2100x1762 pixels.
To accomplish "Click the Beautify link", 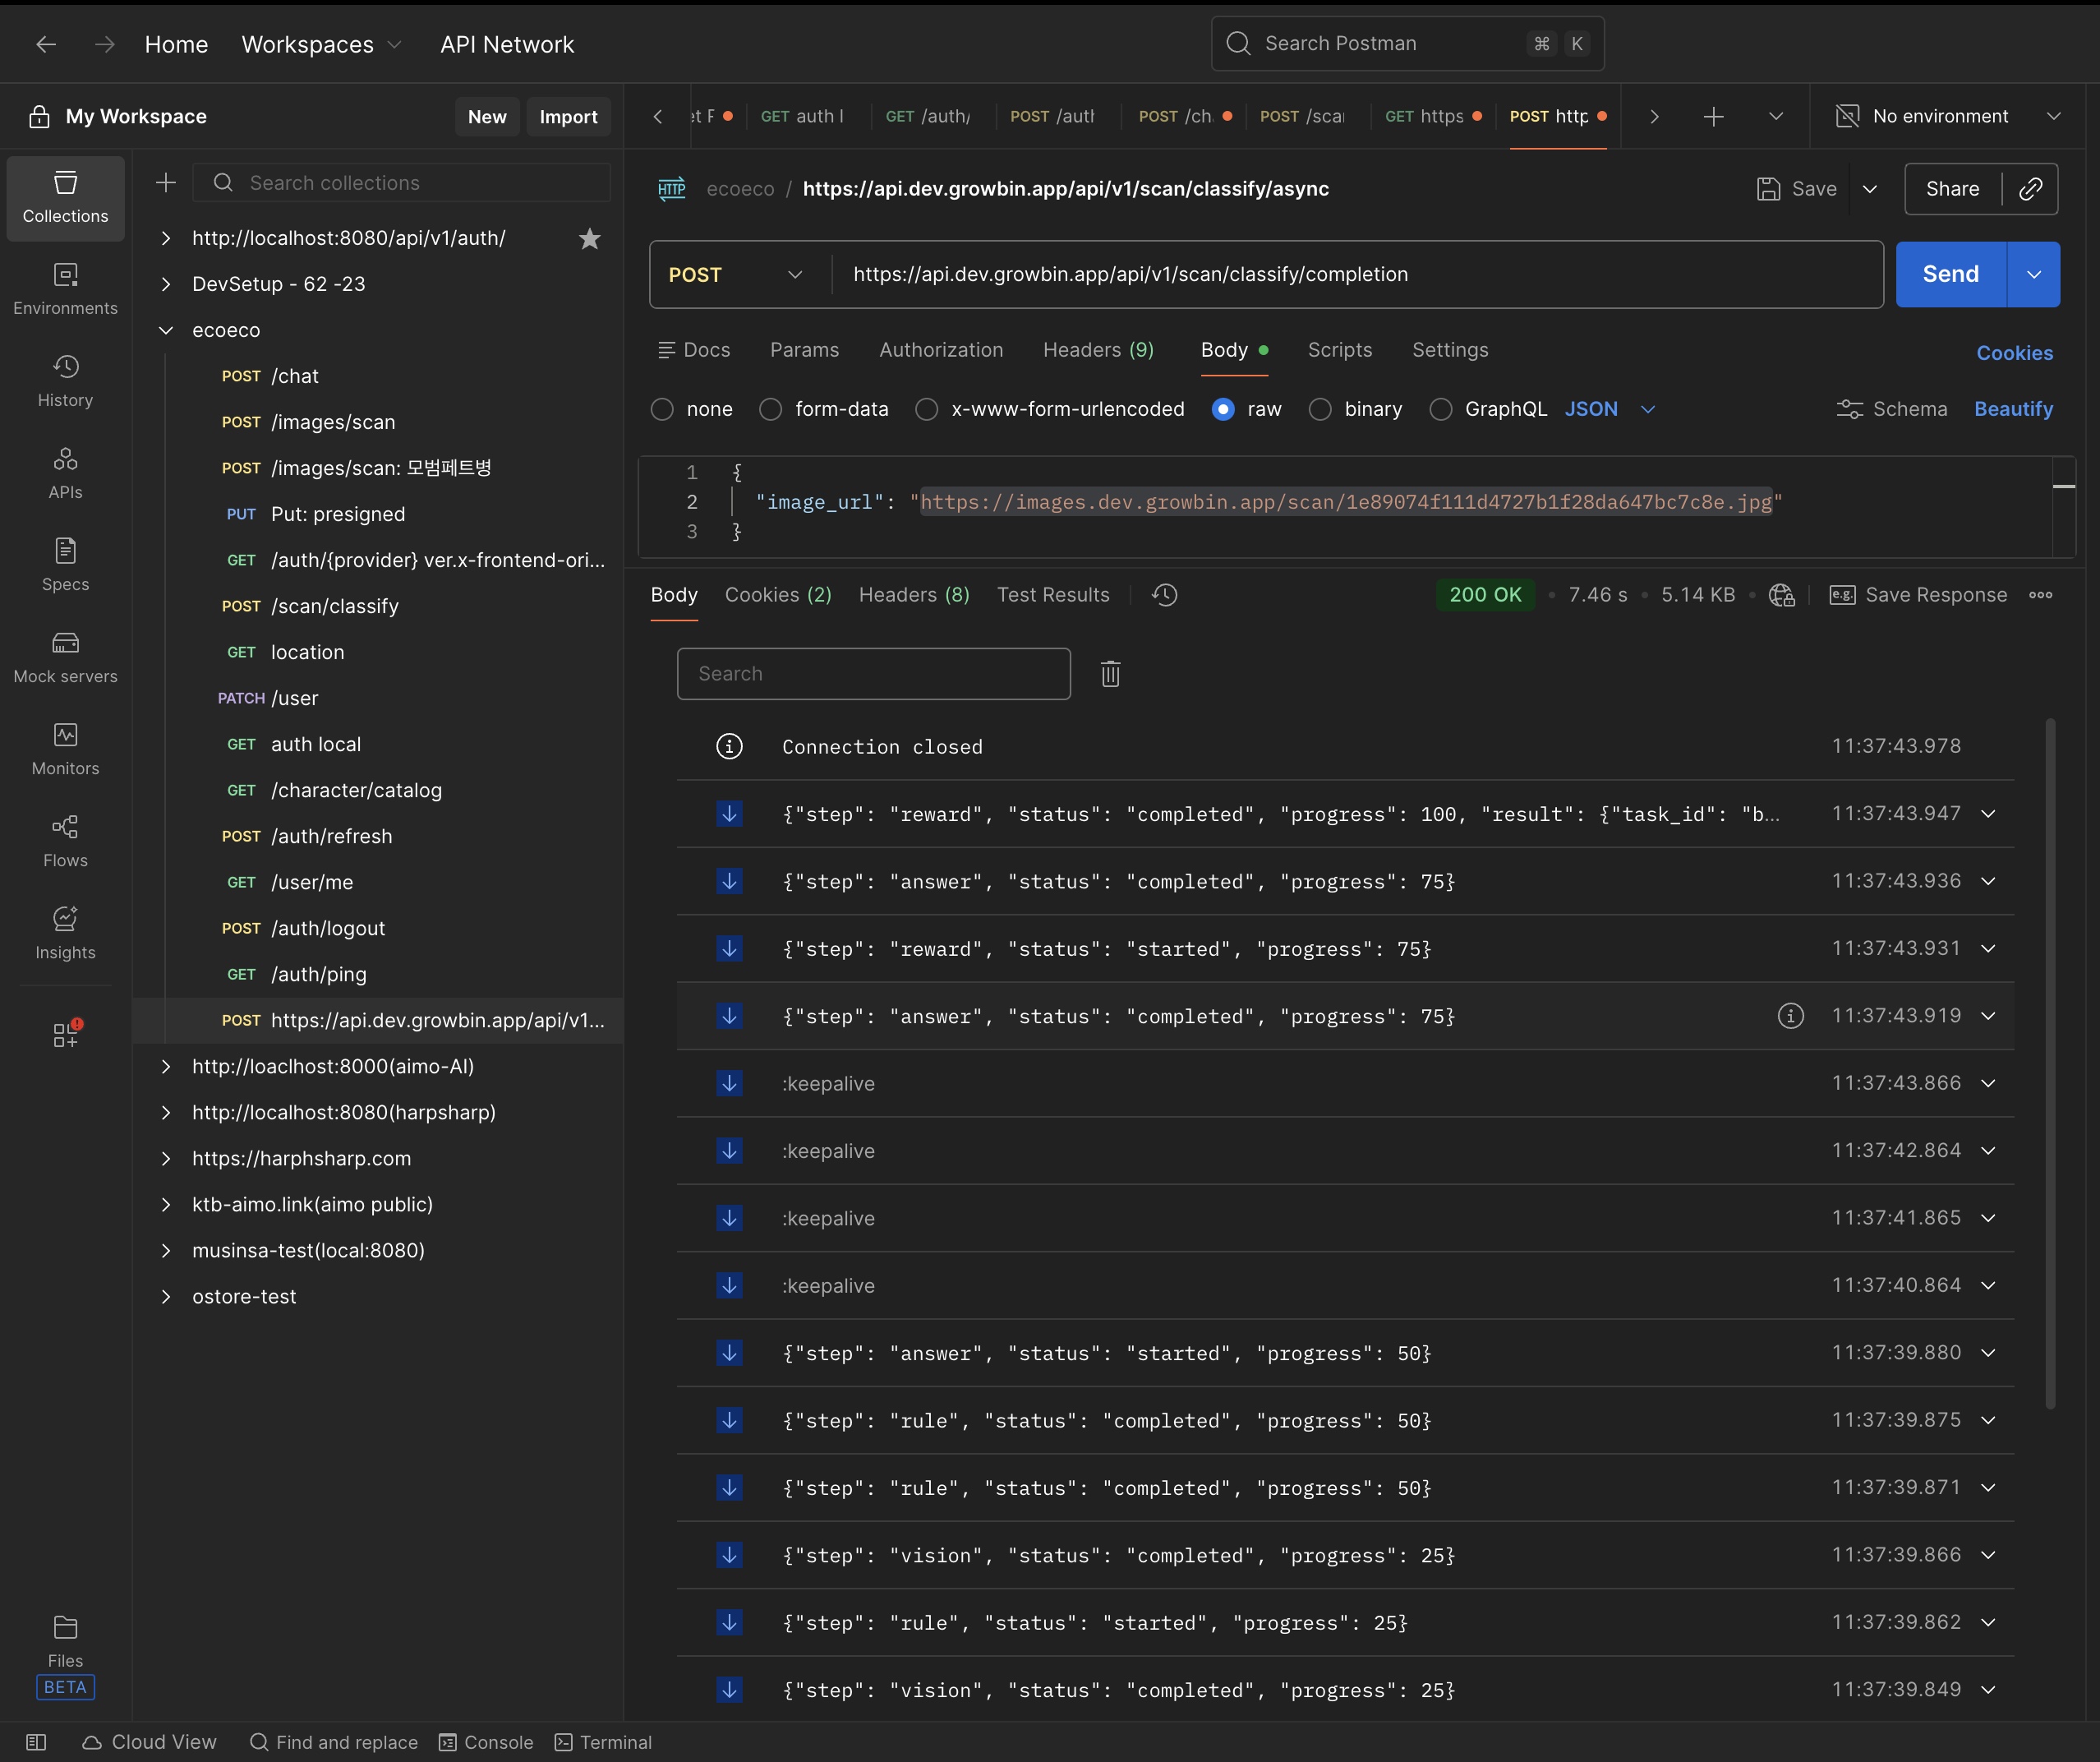I will tap(2012, 409).
